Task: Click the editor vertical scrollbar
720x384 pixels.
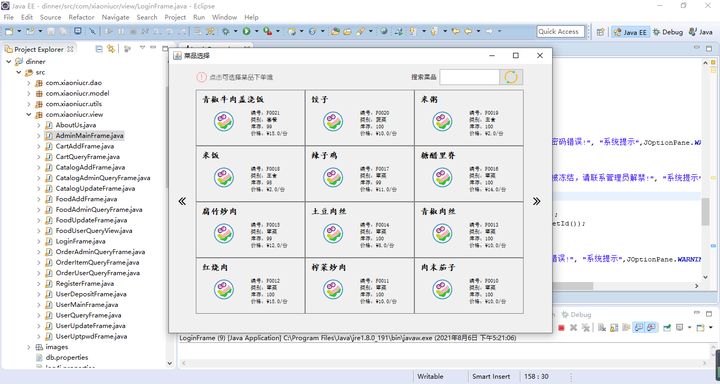Action: [x=706, y=170]
